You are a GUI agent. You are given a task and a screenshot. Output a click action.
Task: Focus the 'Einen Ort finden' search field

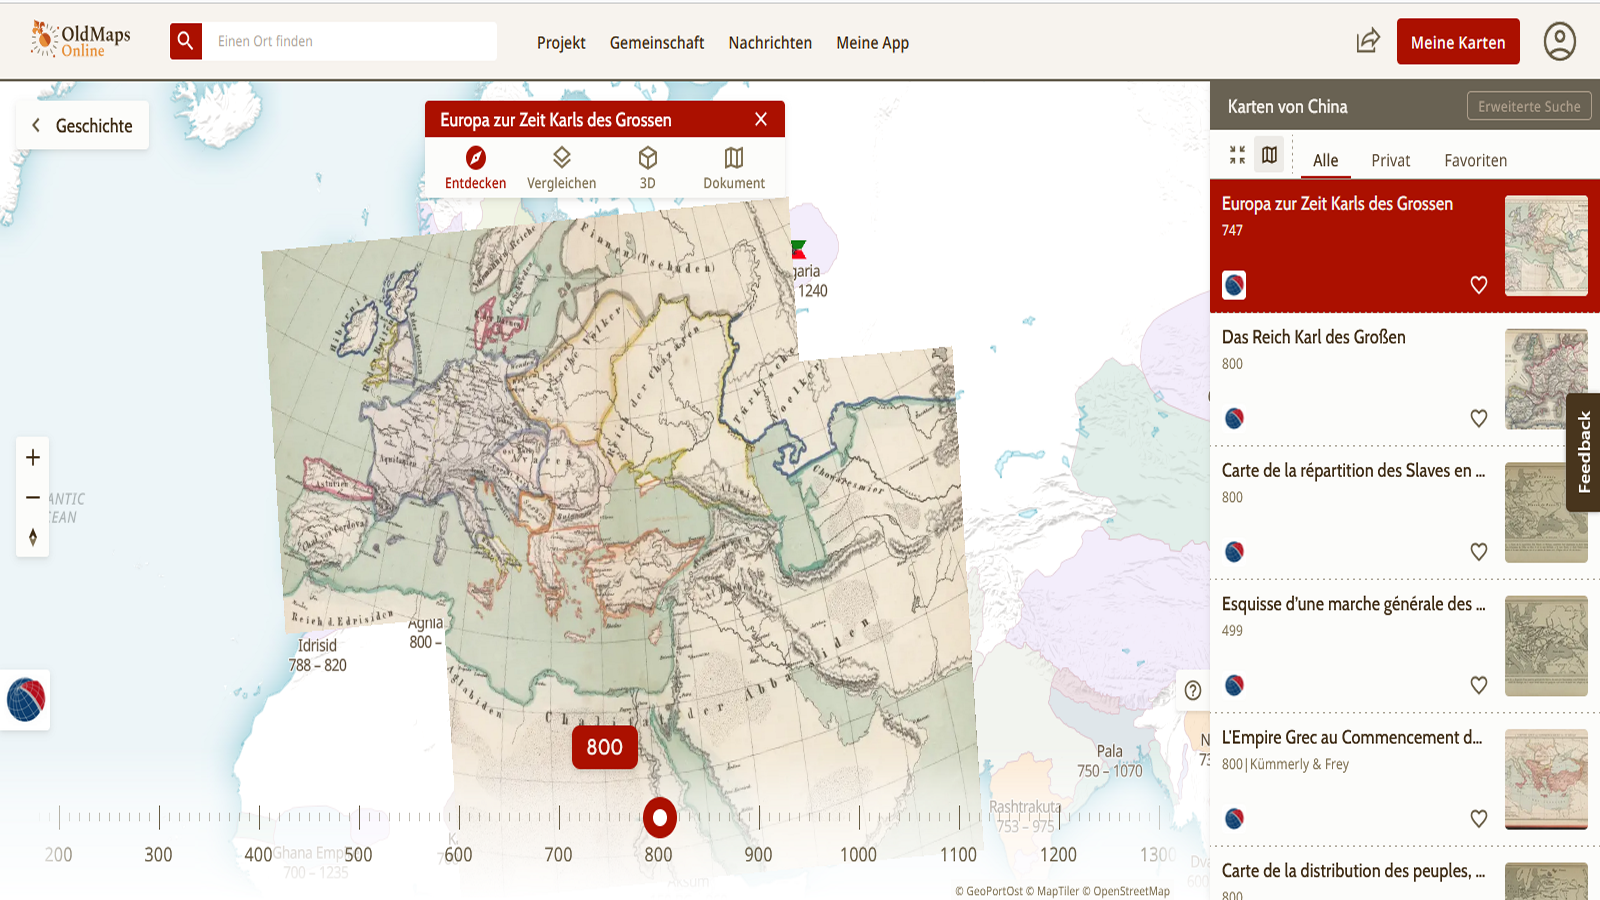pos(350,41)
